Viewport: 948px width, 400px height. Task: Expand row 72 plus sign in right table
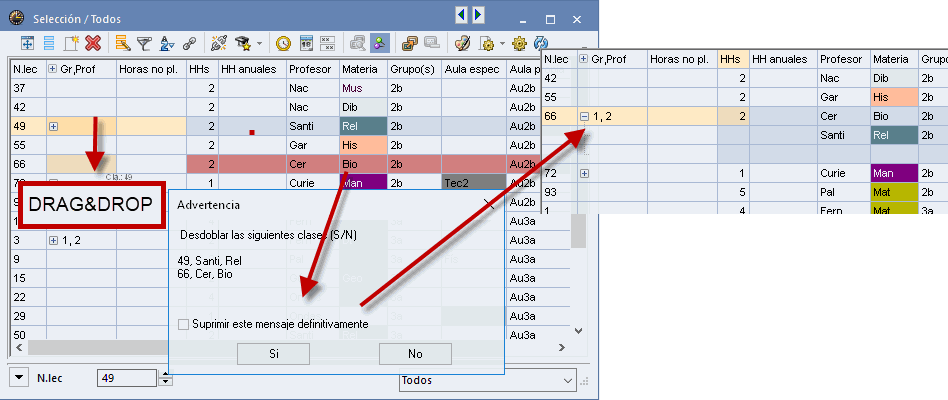pyautogui.click(x=585, y=173)
